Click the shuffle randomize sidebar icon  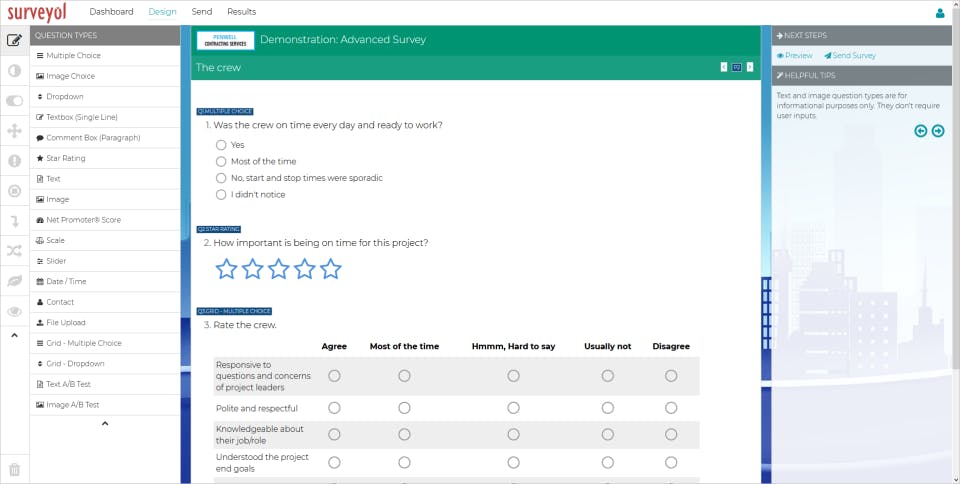pyautogui.click(x=15, y=250)
